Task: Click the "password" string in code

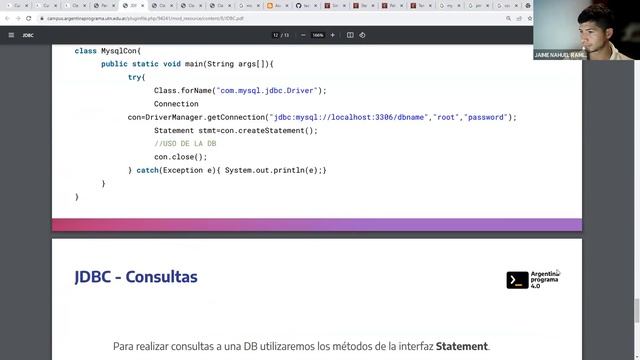Action: coord(486,117)
